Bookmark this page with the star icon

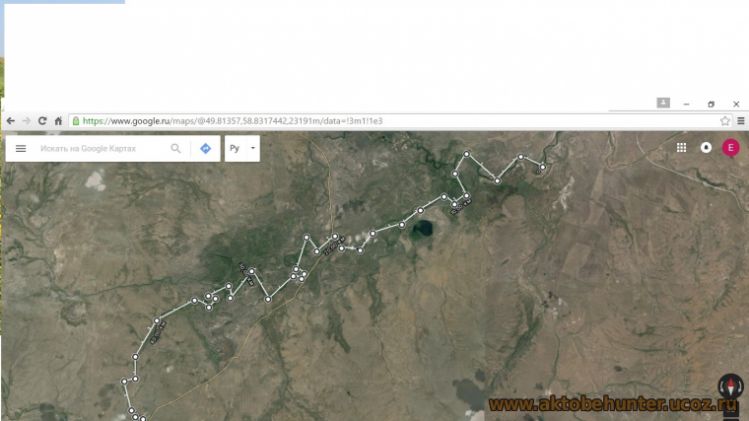click(x=725, y=121)
